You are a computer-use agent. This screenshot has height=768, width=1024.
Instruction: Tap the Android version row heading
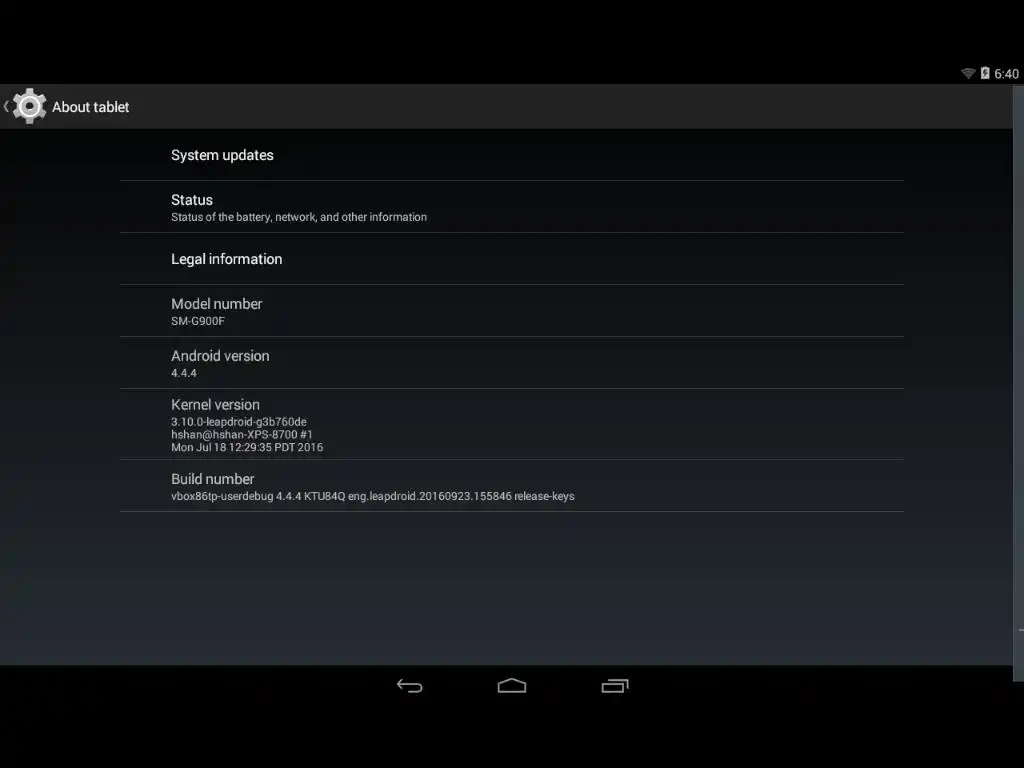click(220, 356)
